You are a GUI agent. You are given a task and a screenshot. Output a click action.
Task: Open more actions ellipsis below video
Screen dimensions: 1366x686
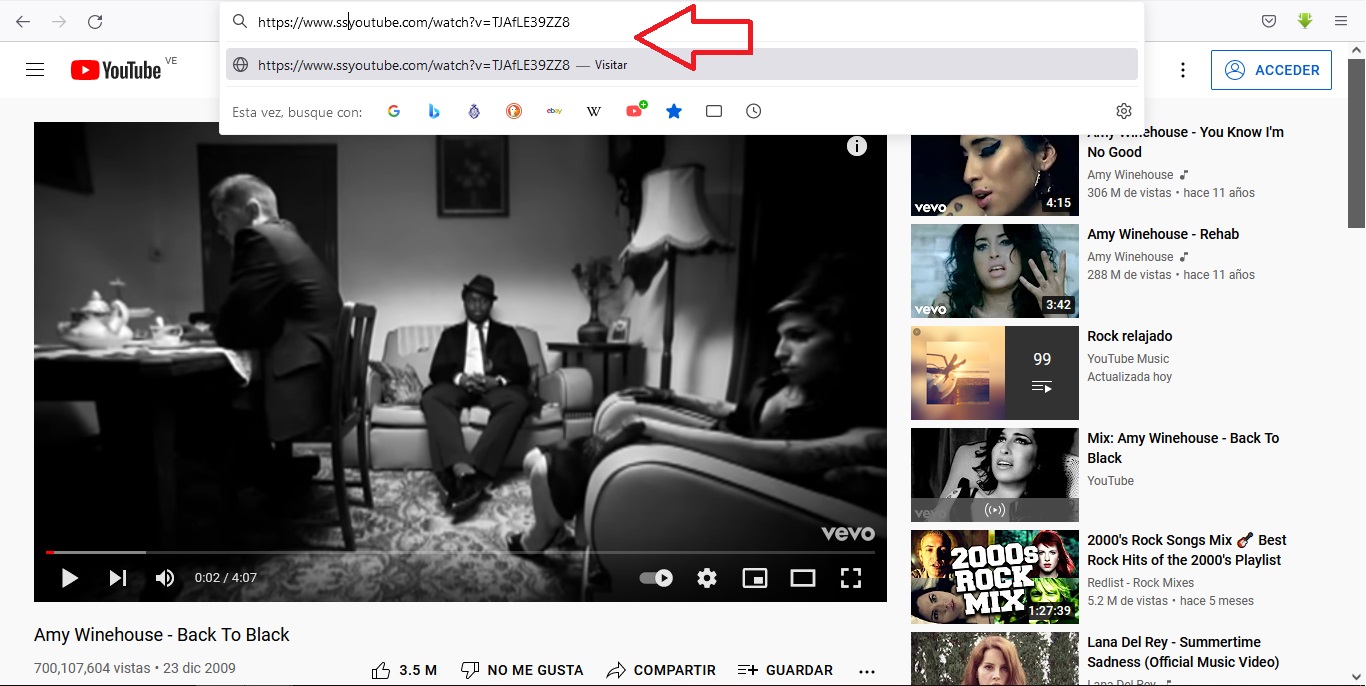coord(867,671)
